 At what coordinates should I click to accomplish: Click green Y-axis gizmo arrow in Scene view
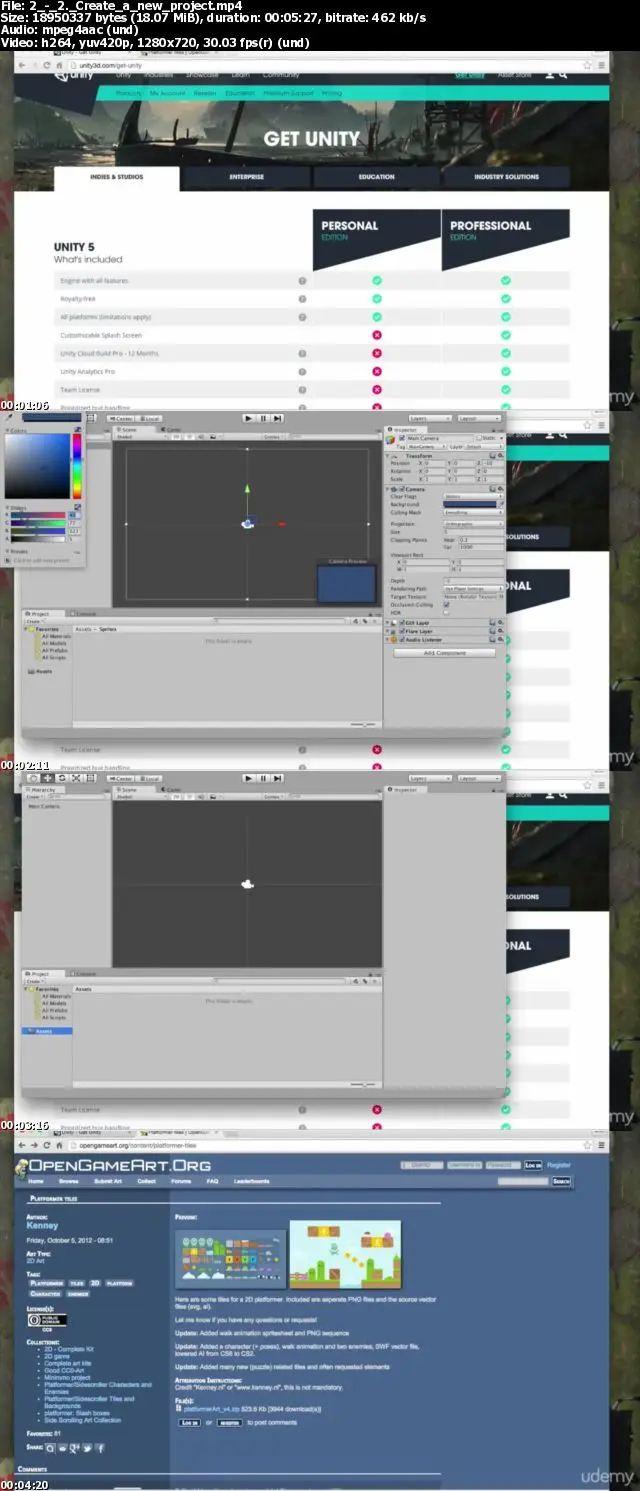[x=247, y=489]
